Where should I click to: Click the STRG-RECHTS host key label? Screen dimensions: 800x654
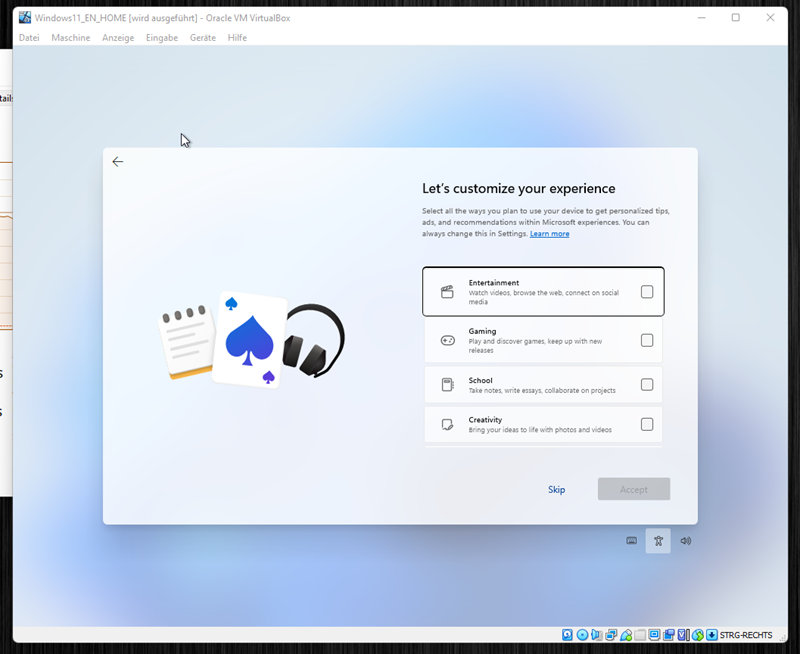pos(746,635)
